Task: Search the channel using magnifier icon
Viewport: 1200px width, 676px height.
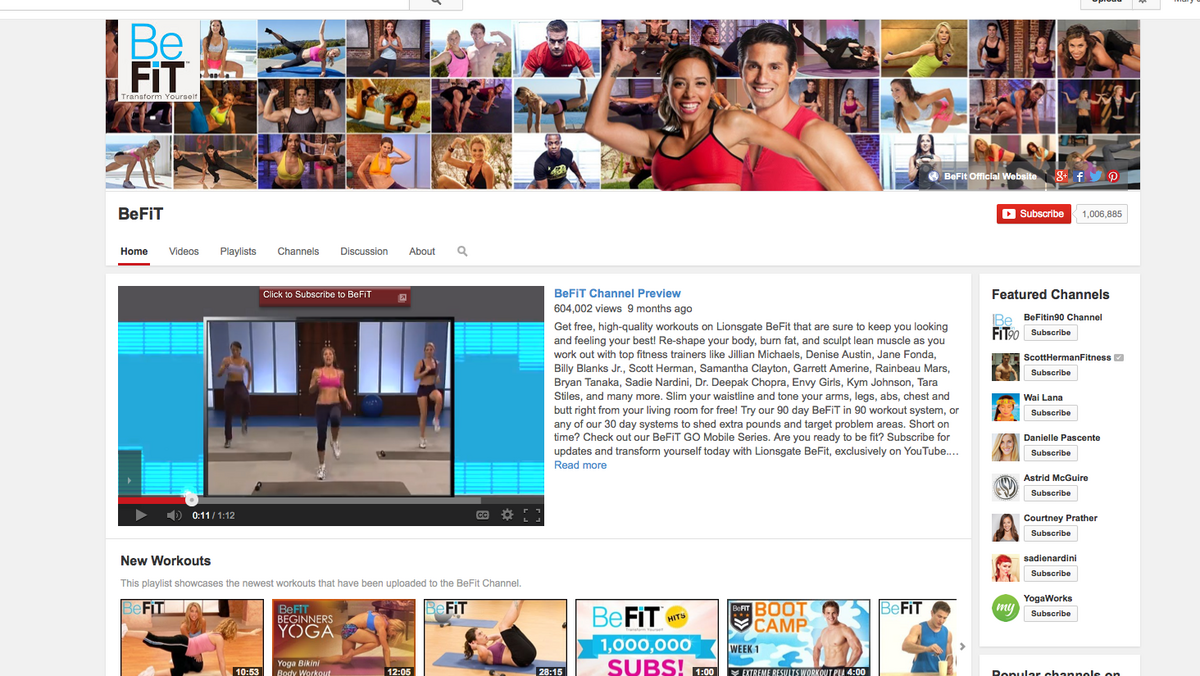Action: click(462, 252)
